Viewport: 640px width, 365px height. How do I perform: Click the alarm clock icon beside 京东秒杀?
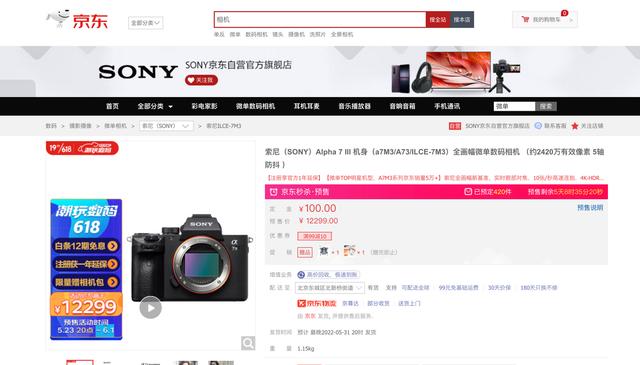[273, 191]
